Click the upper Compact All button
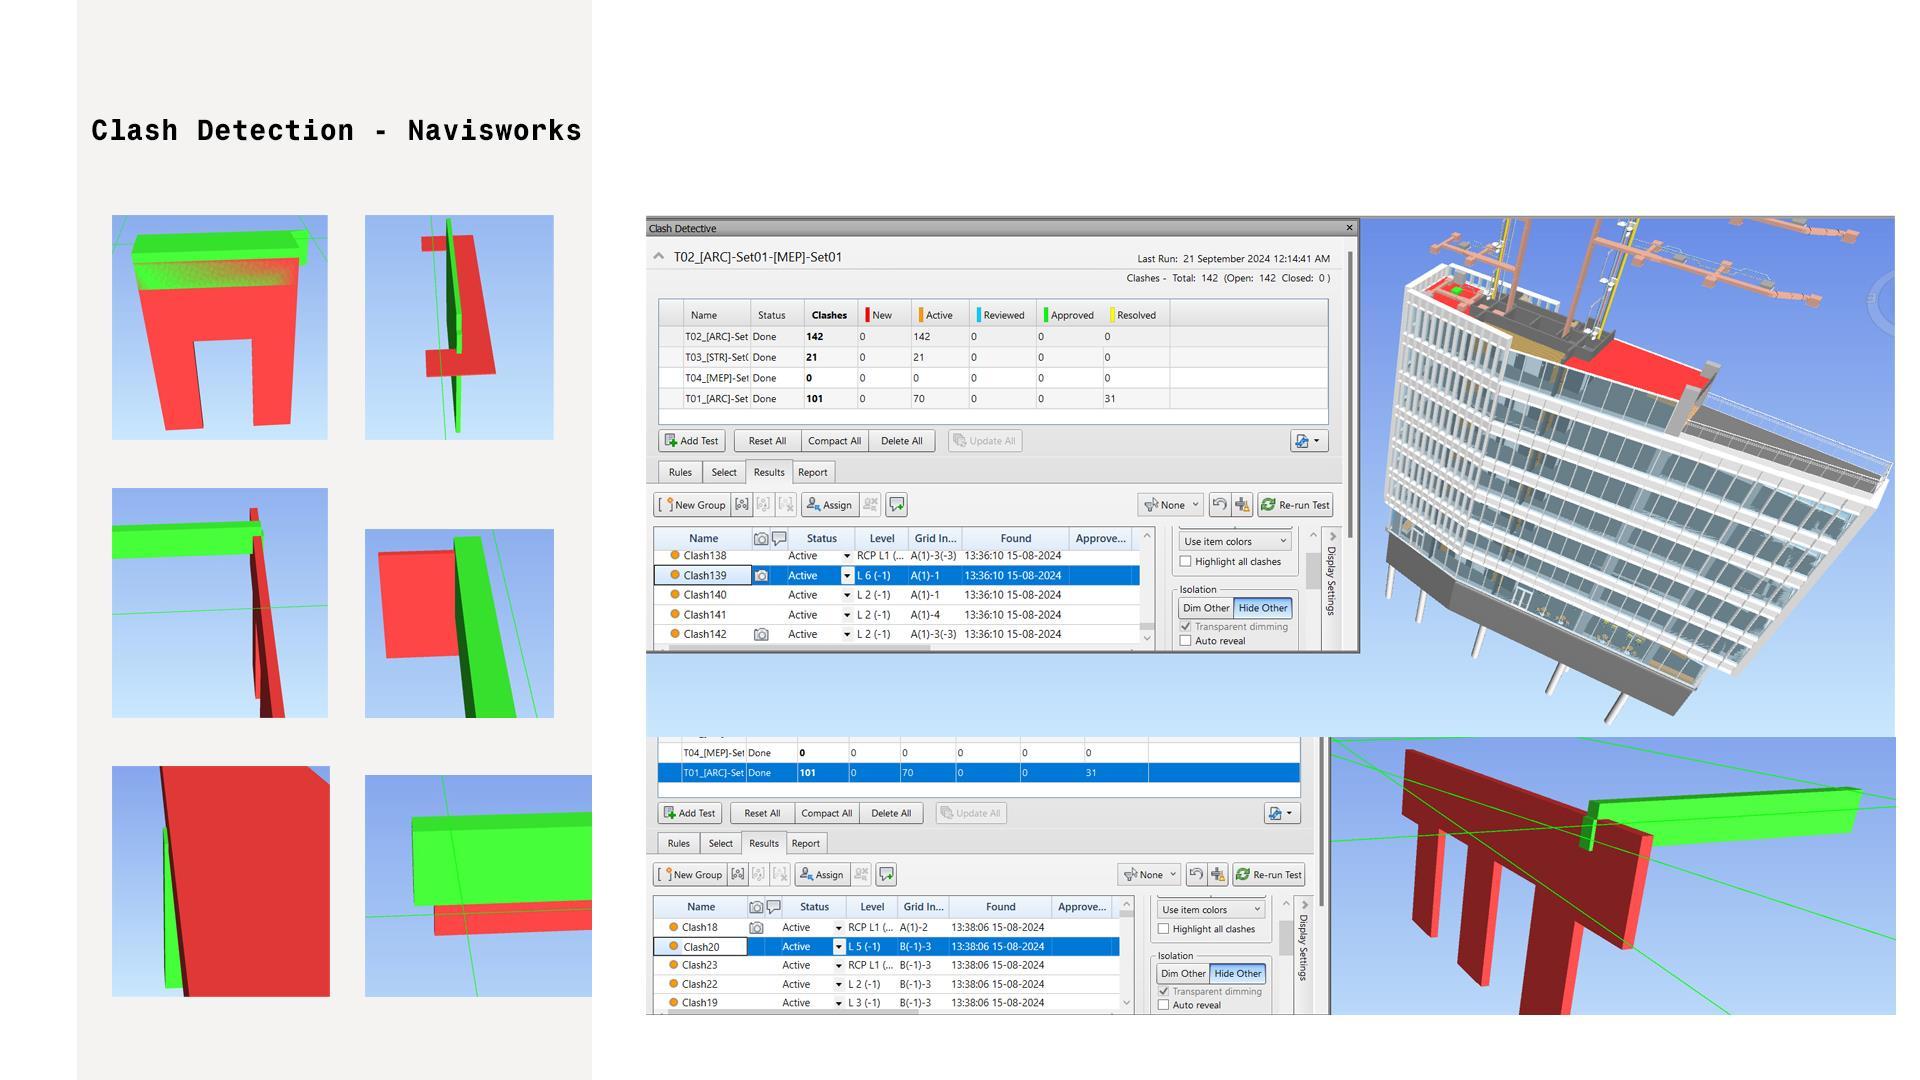 tap(834, 441)
